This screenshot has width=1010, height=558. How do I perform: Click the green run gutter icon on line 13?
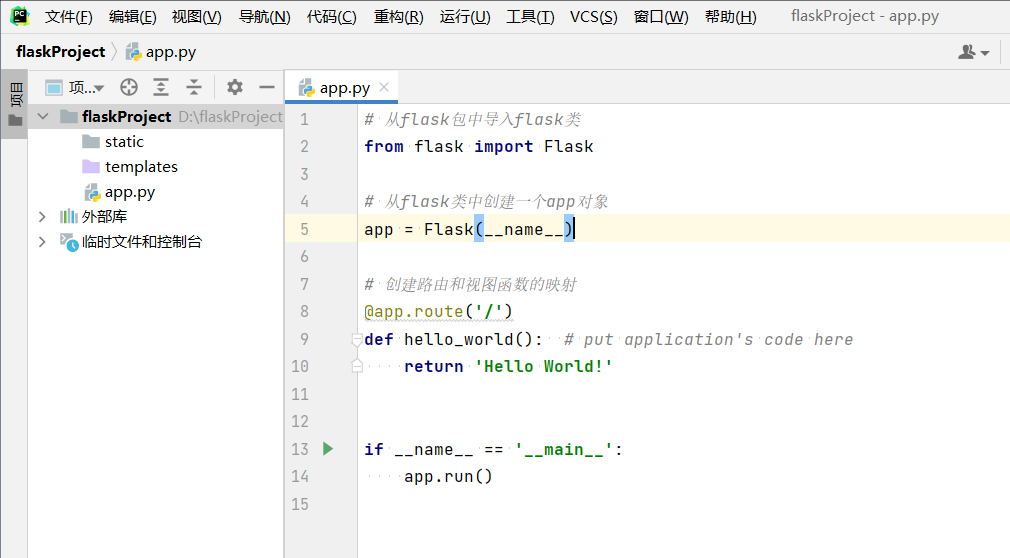click(x=328, y=449)
